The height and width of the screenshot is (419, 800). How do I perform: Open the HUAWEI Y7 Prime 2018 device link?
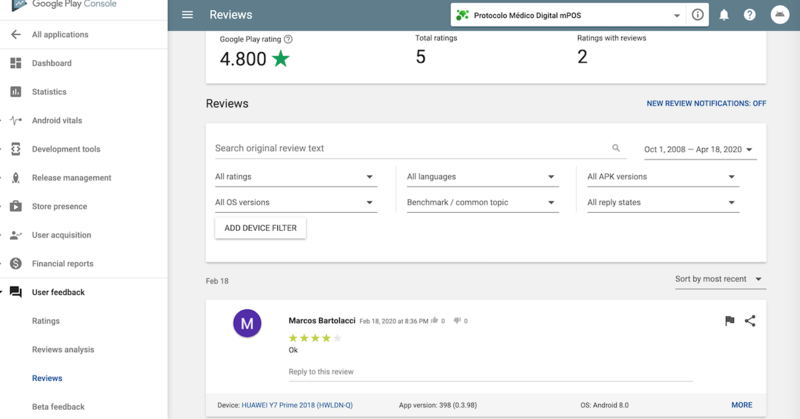click(297, 405)
